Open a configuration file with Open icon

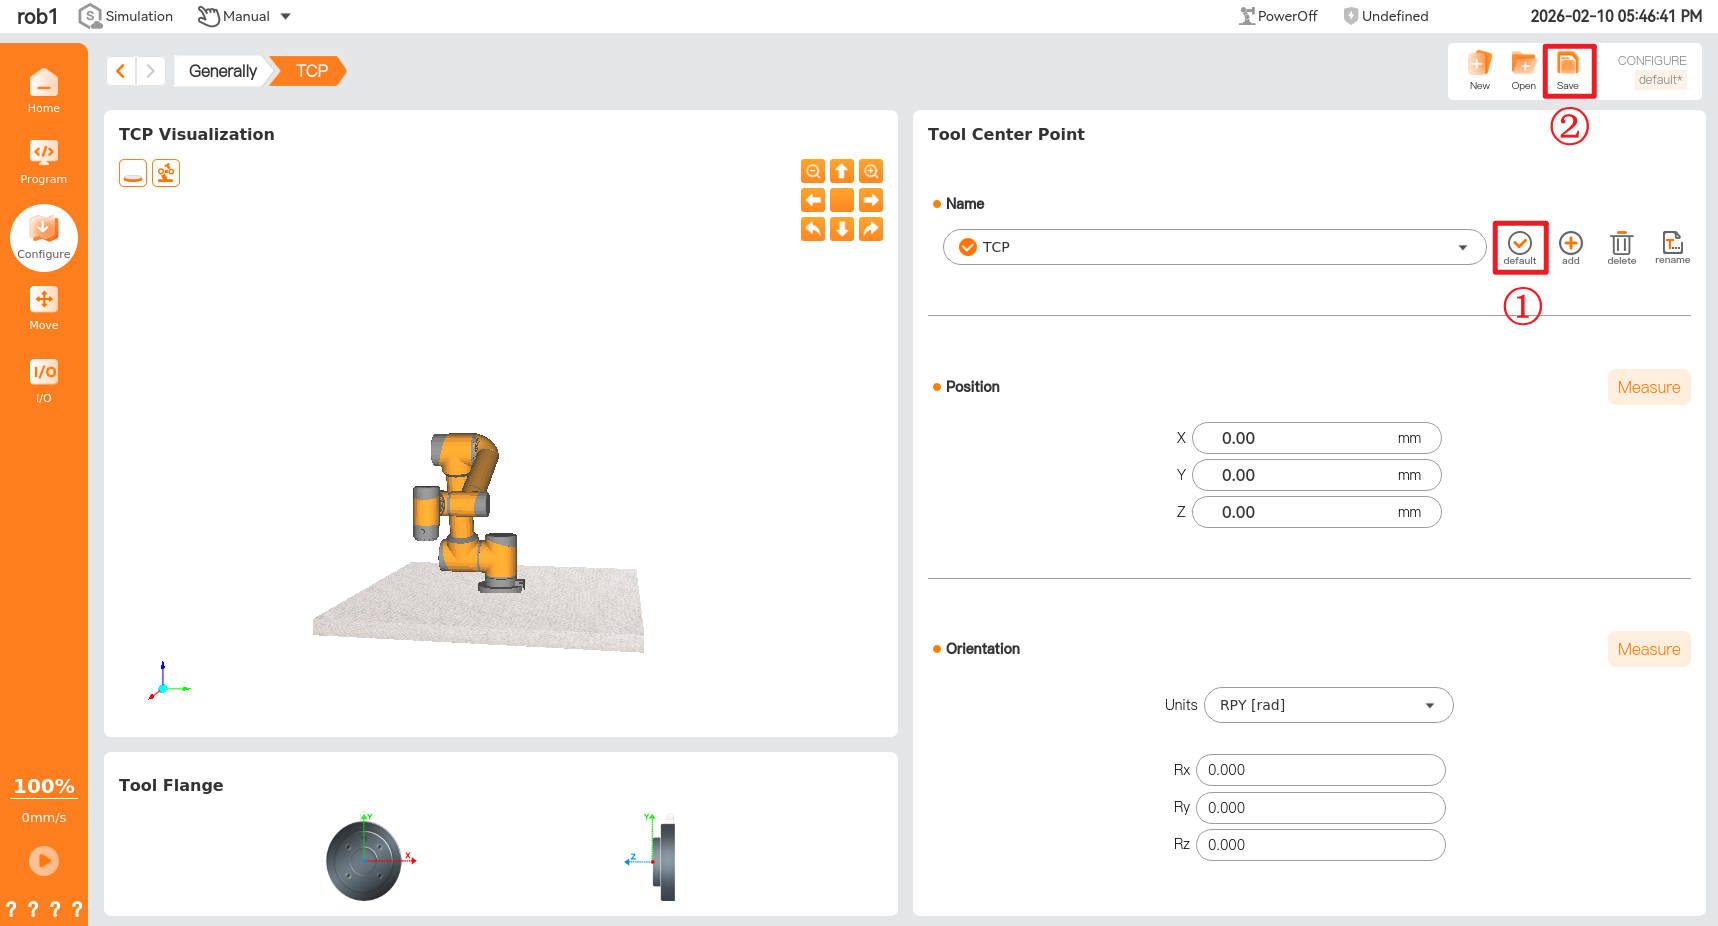pyautogui.click(x=1523, y=69)
